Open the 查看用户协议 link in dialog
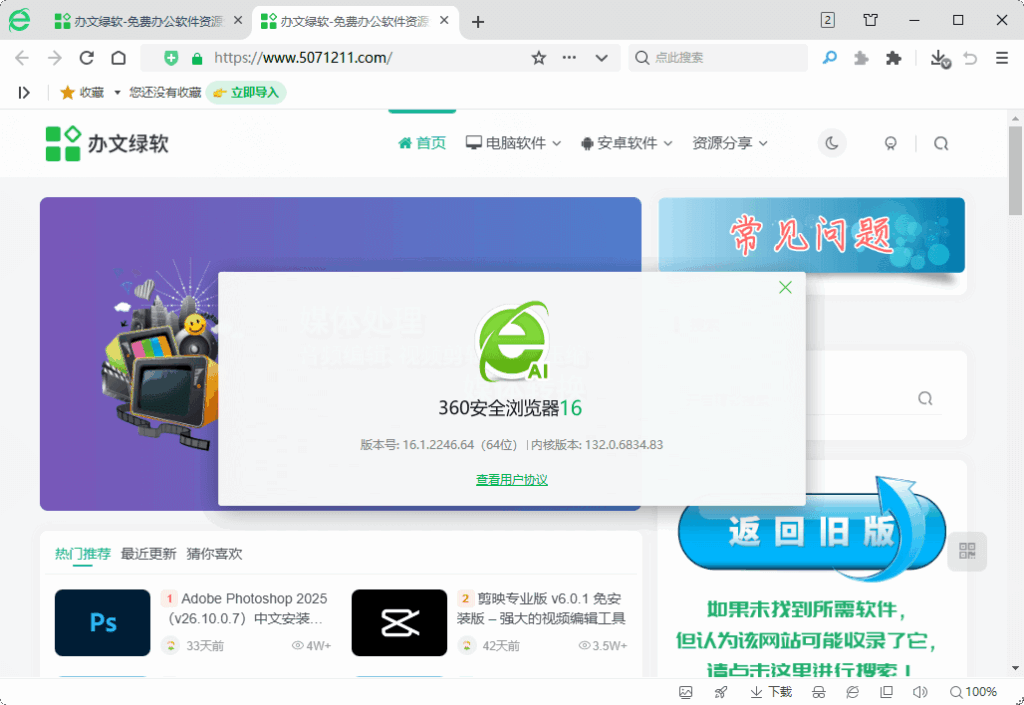The width and height of the screenshot is (1024, 705). click(x=511, y=479)
